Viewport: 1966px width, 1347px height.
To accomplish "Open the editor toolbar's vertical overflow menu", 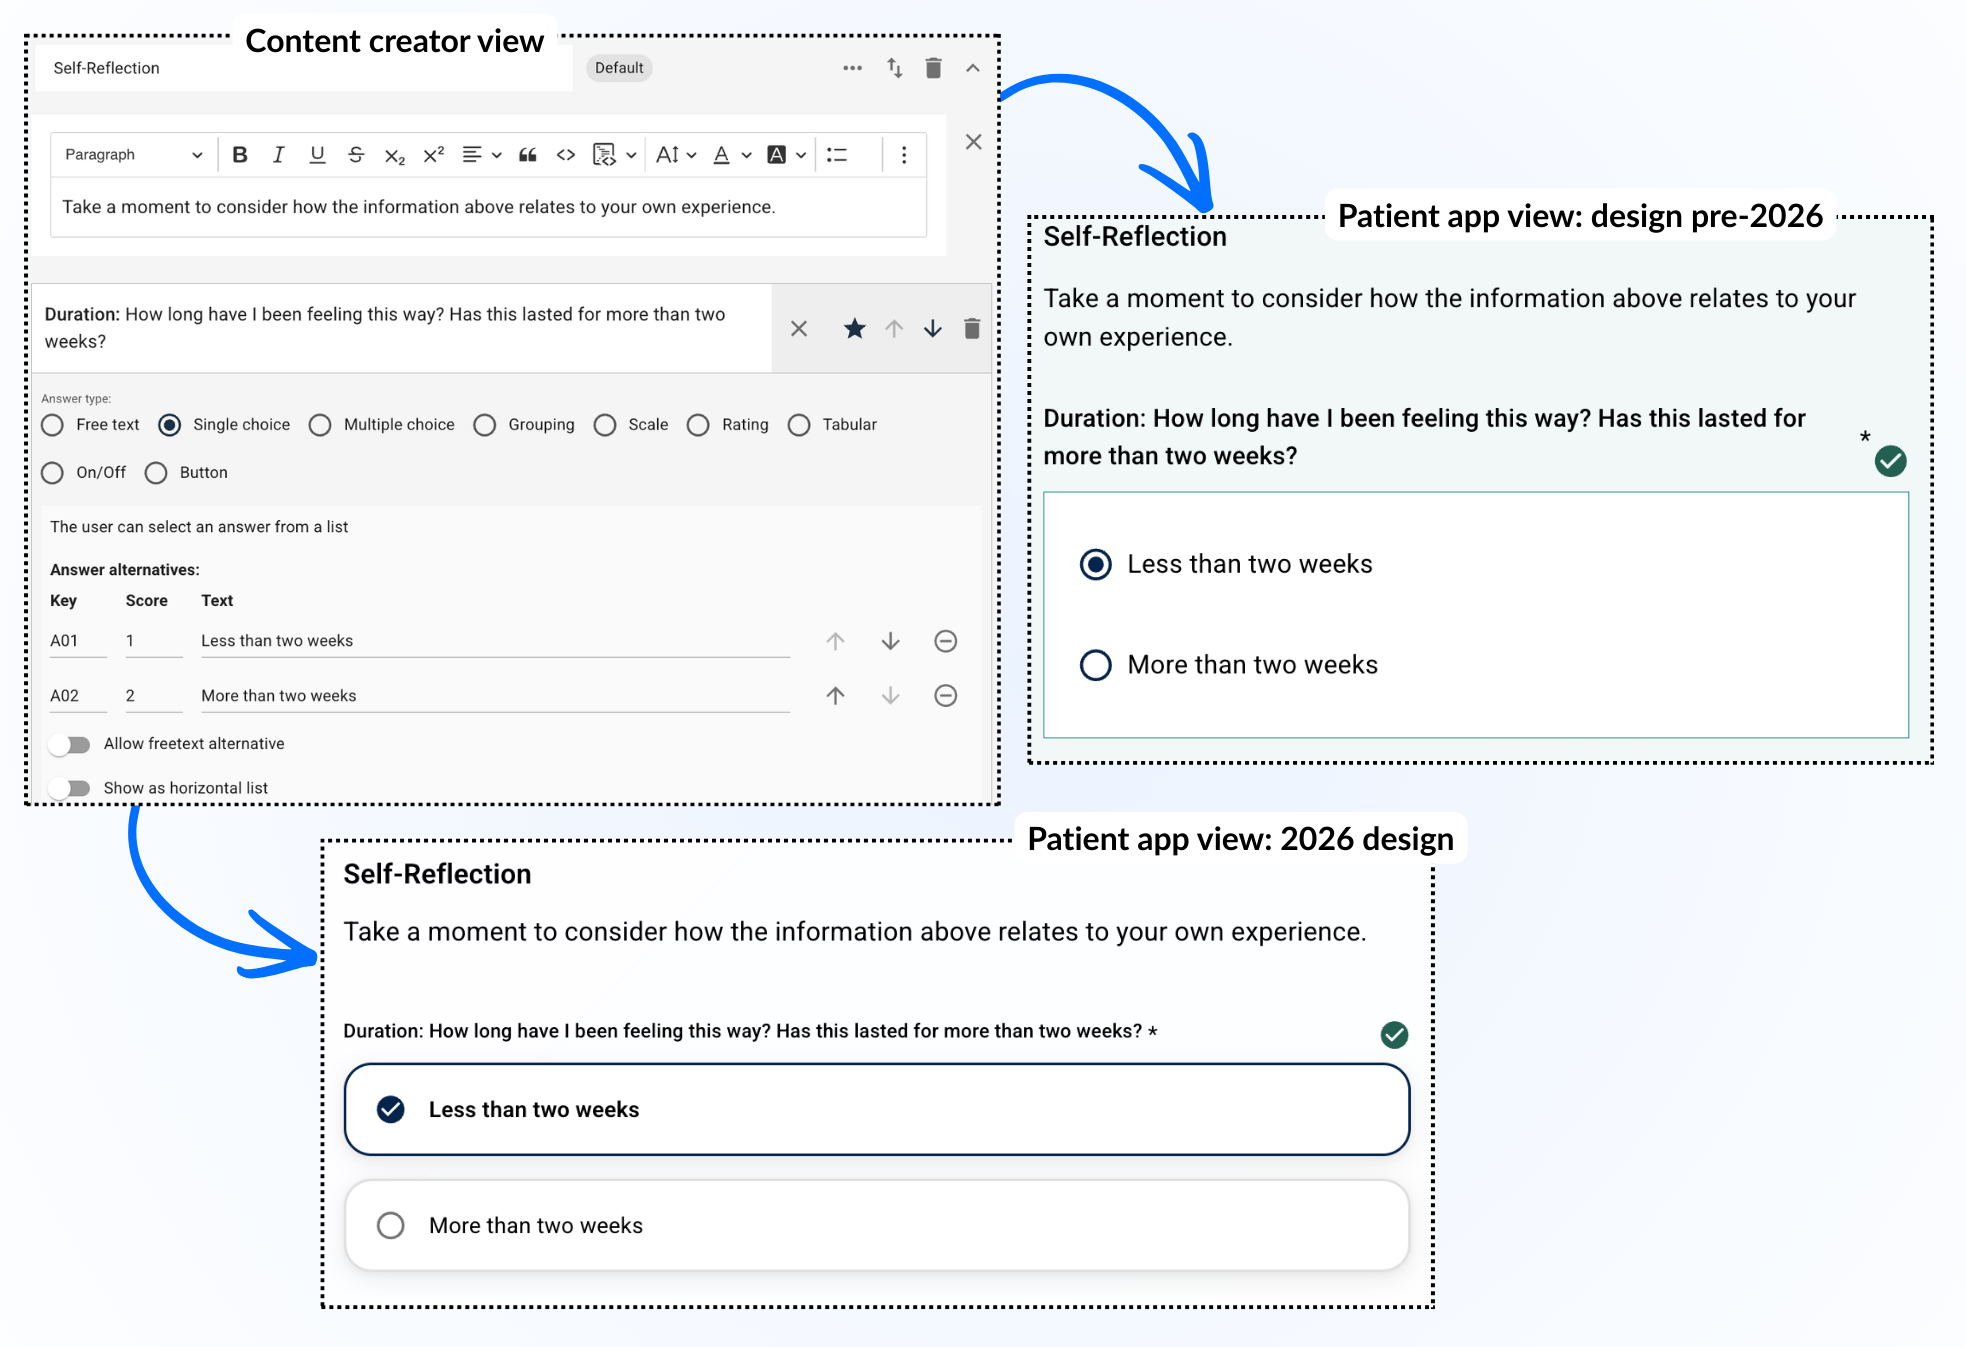I will pyautogui.click(x=904, y=155).
